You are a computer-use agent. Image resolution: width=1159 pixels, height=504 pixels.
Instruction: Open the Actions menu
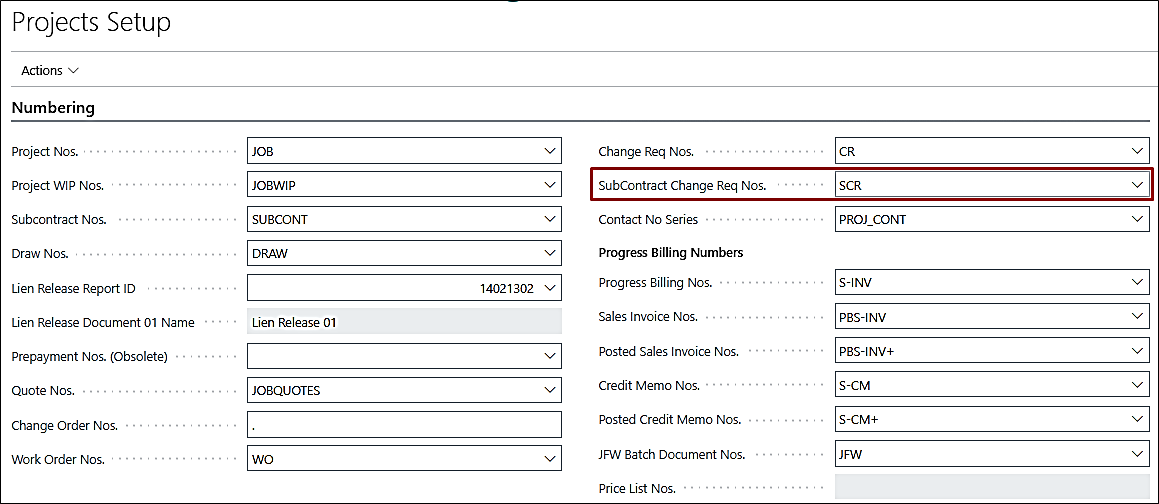(x=49, y=70)
